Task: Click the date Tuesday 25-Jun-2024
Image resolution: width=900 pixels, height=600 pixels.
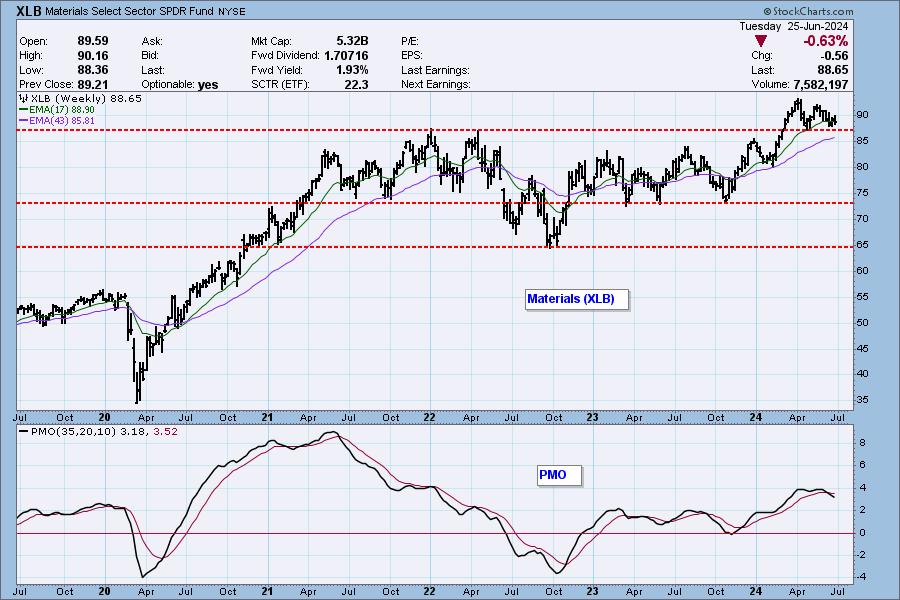Action: tap(793, 26)
